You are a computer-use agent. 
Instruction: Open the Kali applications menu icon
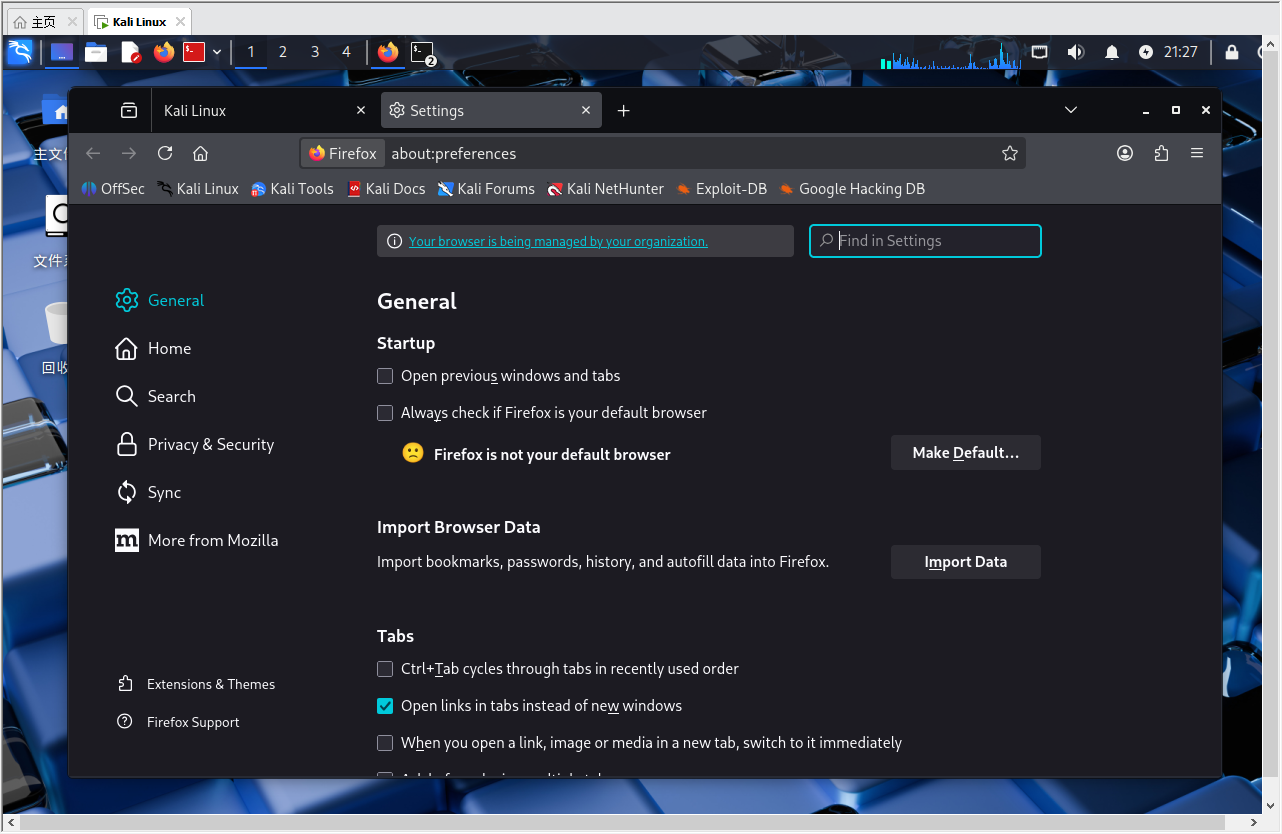click(20, 52)
